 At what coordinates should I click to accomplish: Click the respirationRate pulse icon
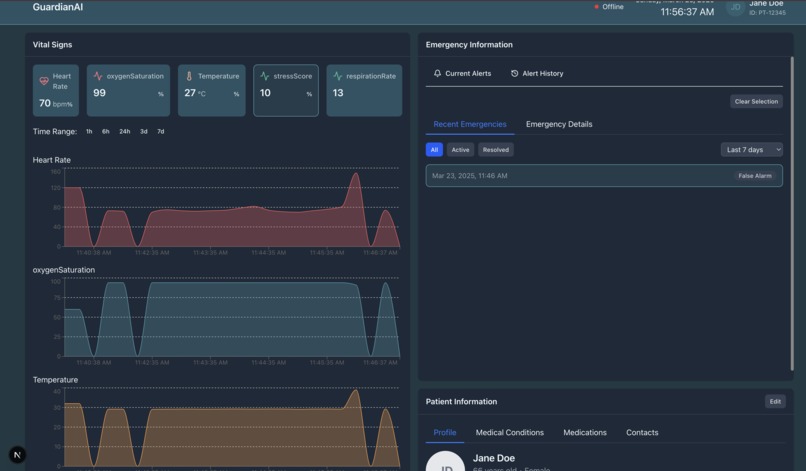pyautogui.click(x=337, y=76)
